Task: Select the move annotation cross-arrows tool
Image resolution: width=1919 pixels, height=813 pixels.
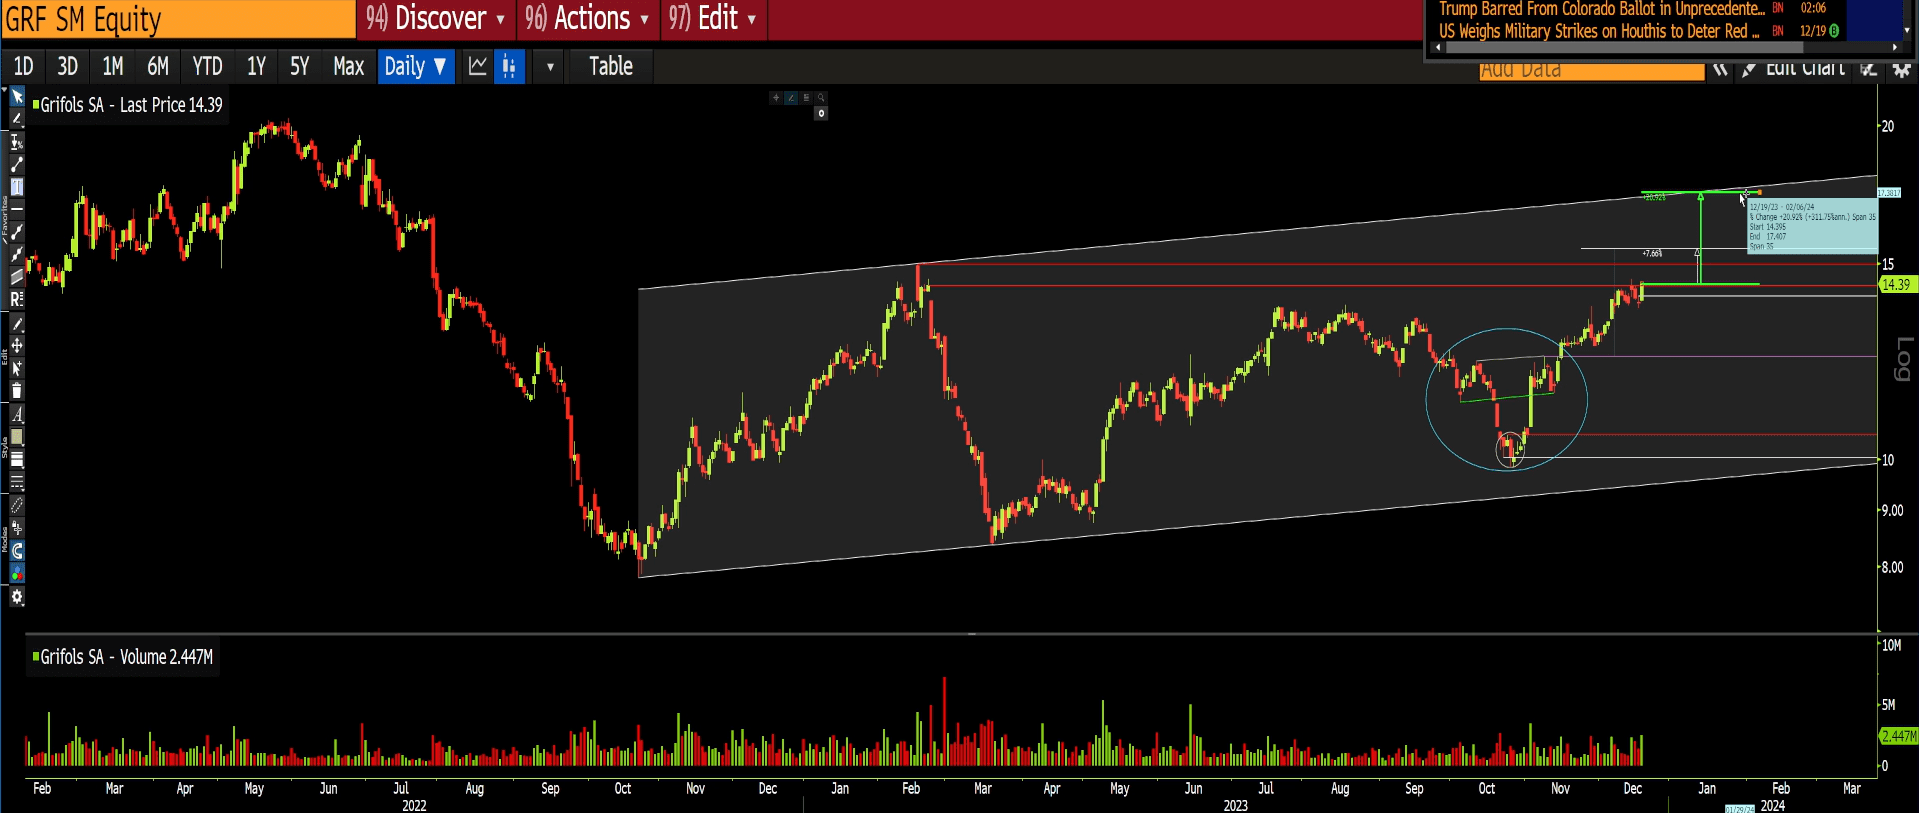Action: click(17, 346)
